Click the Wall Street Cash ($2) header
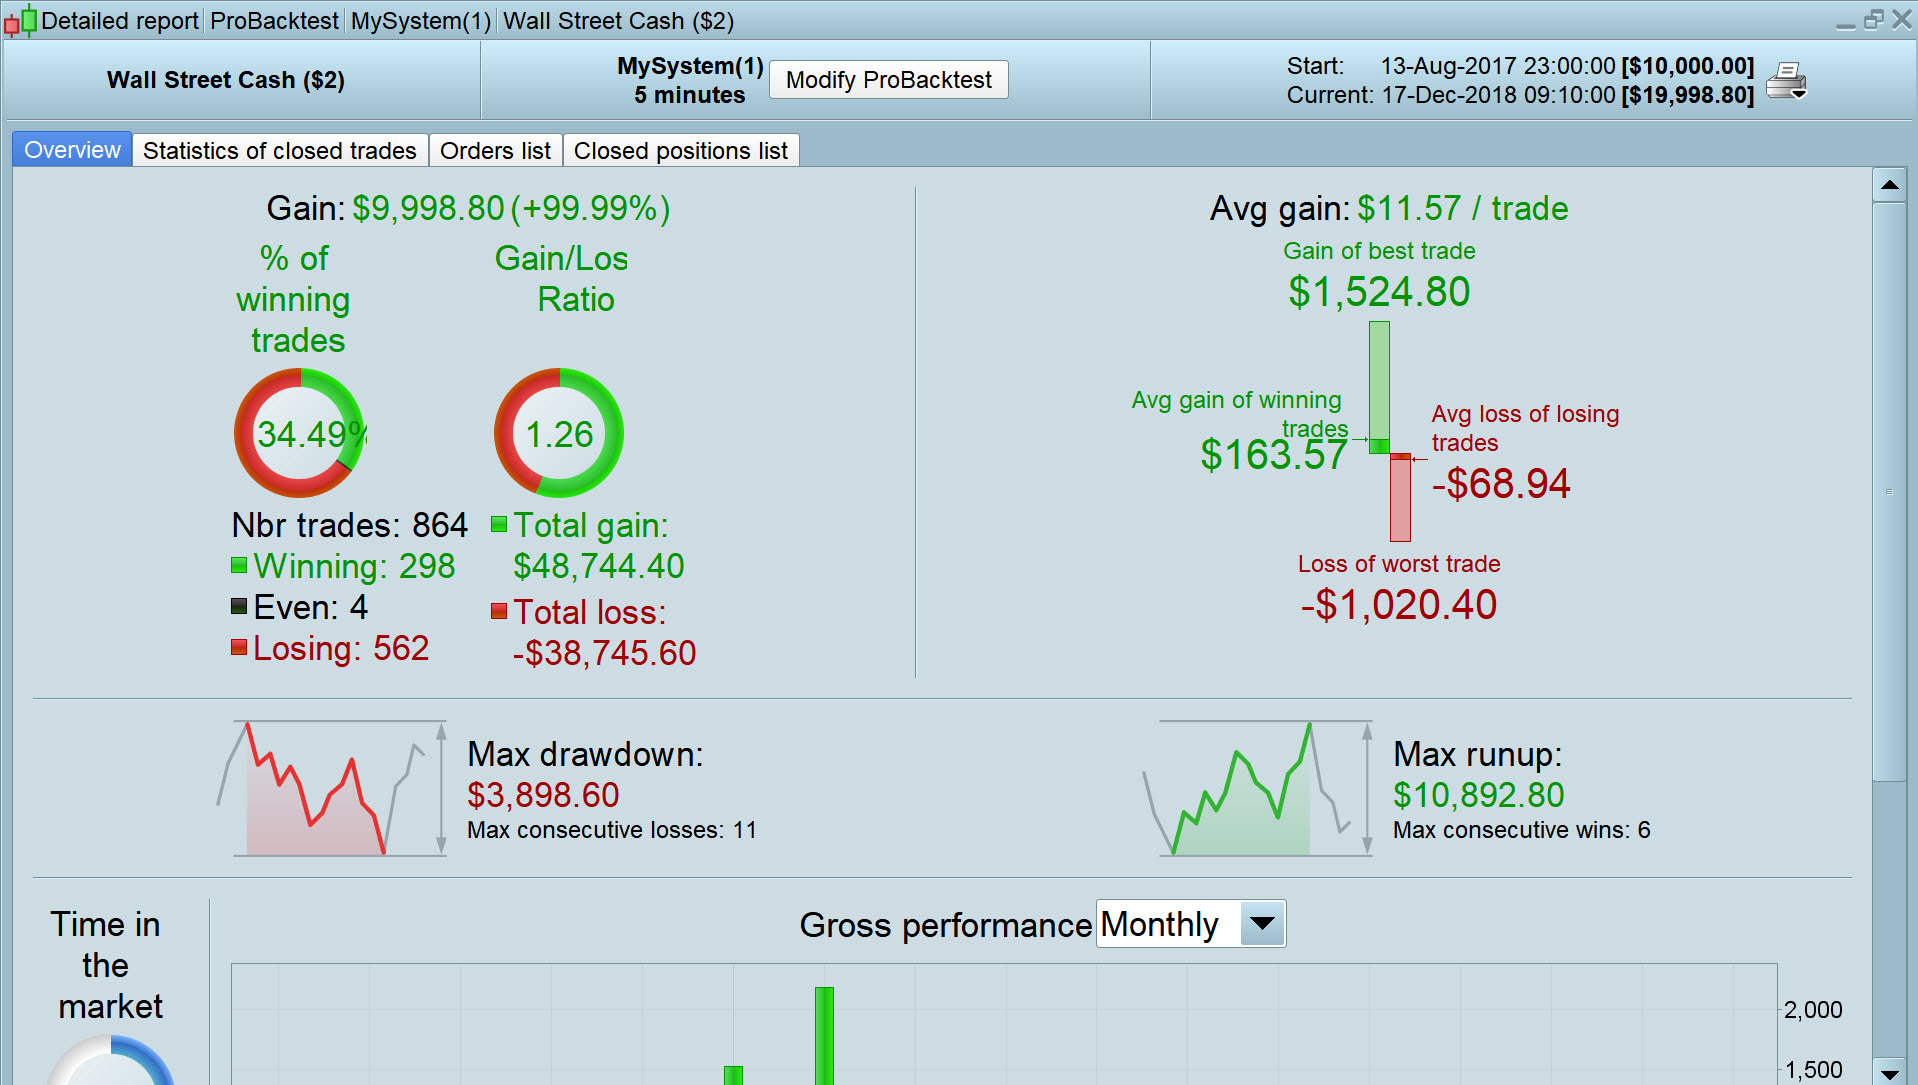Screen dimensions: 1918x1085 226,80
